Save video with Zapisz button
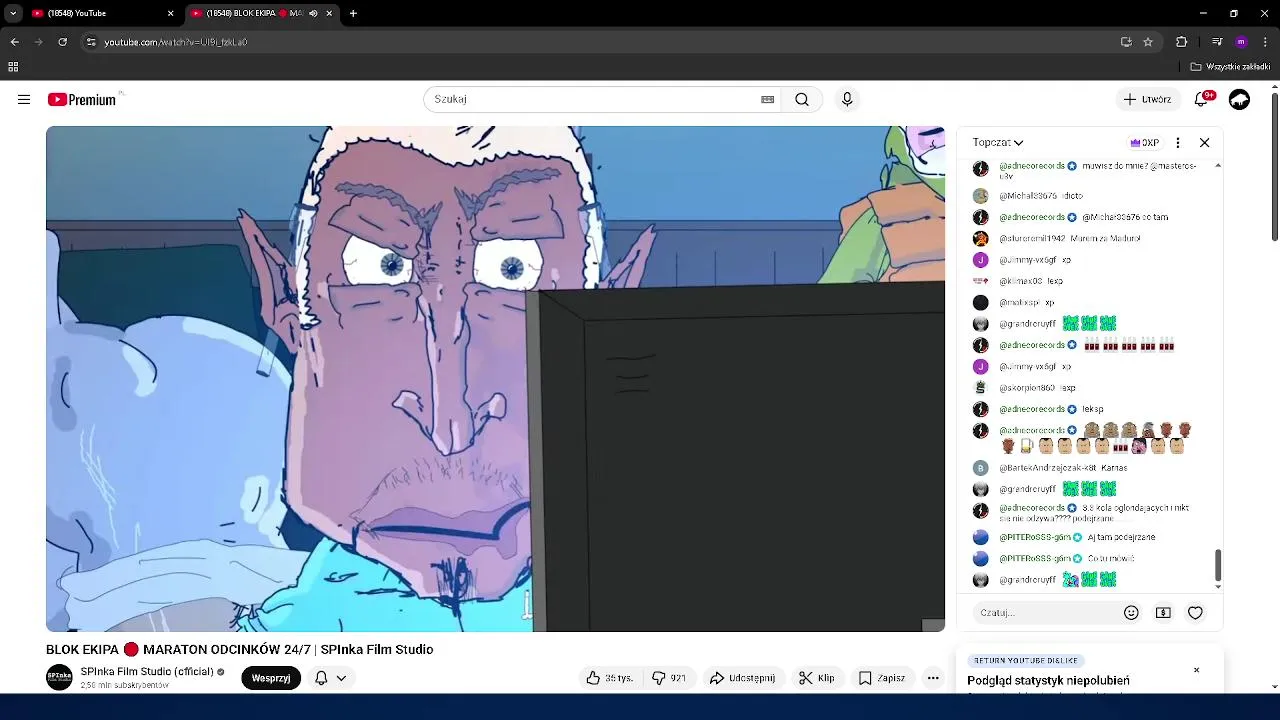 [x=882, y=678]
